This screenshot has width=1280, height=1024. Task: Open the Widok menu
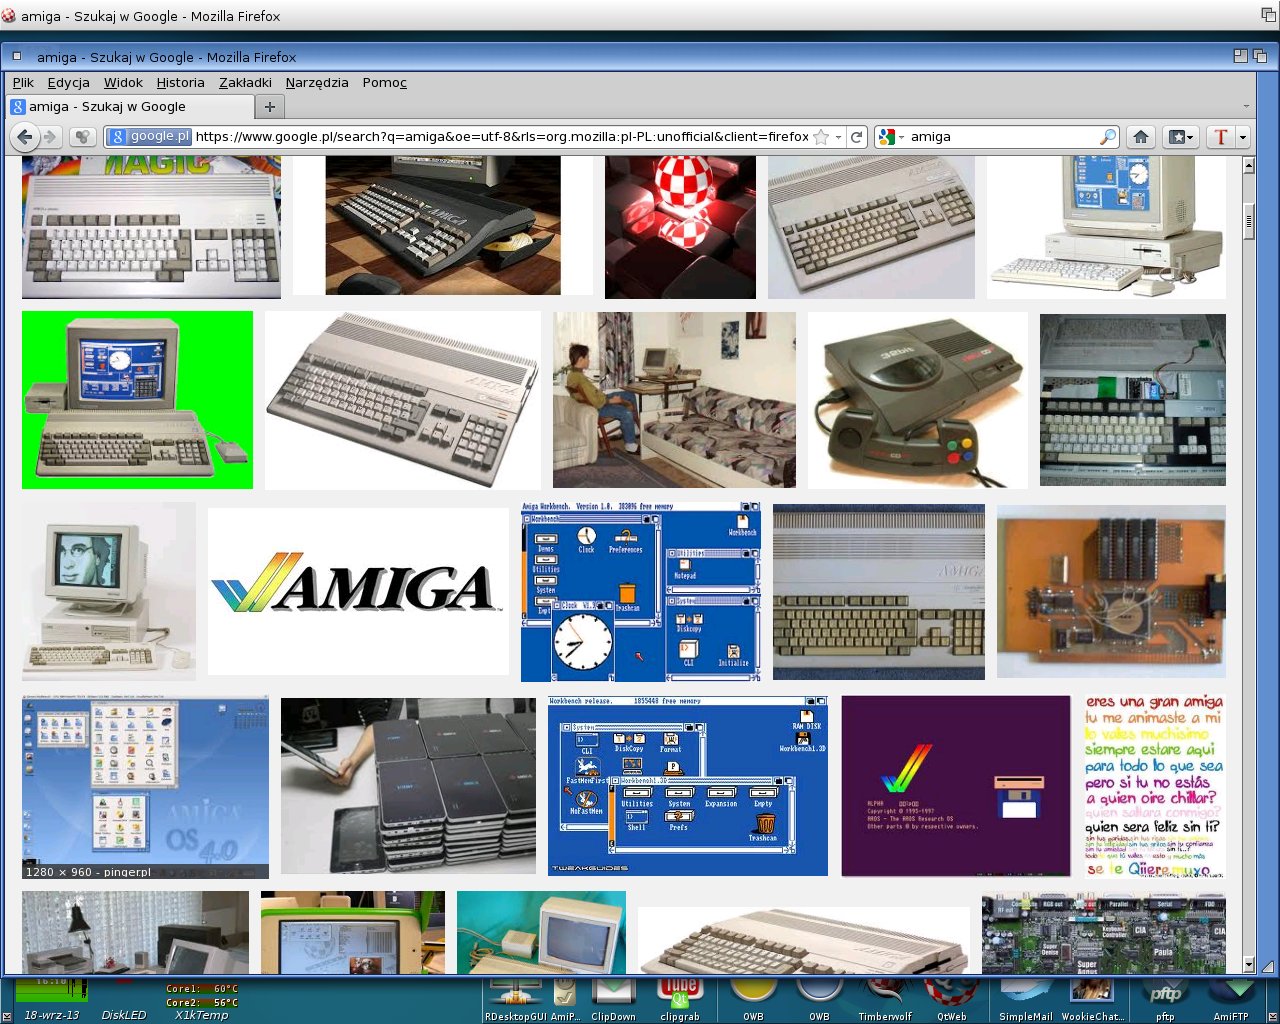(x=123, y=83)
